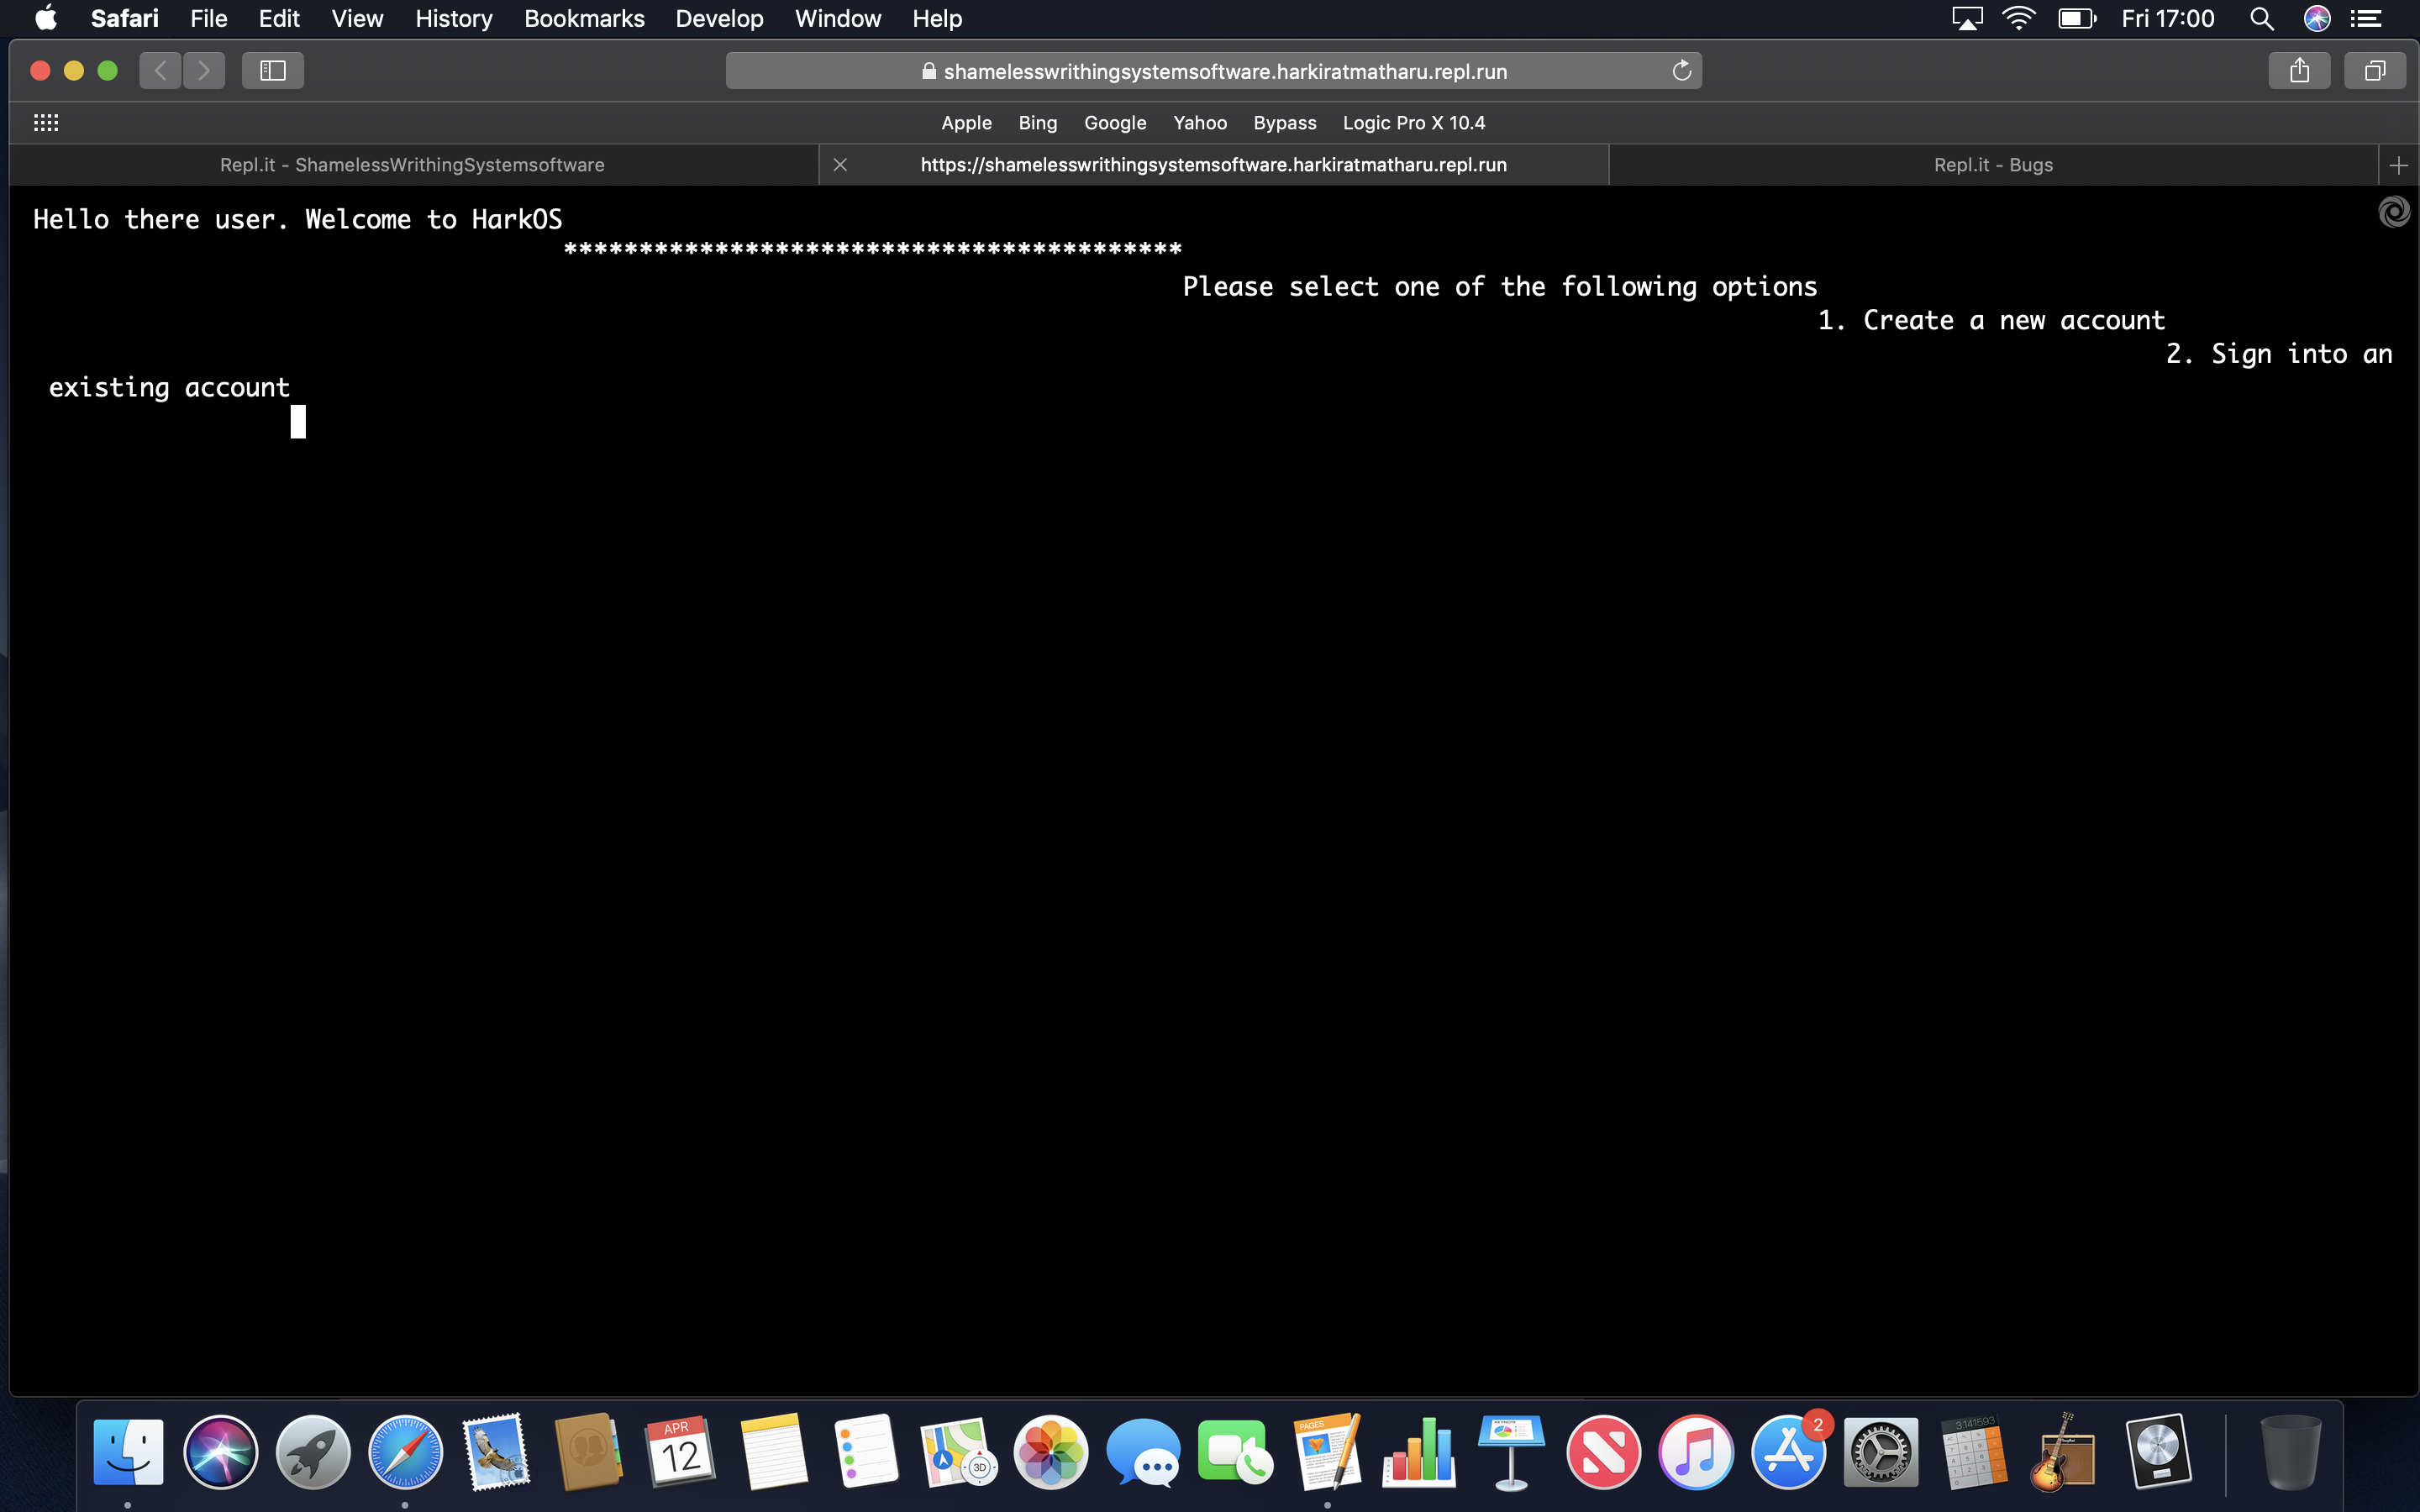Open the Logic Pro X 10.4 bookmark

[x=1414, y=123]
